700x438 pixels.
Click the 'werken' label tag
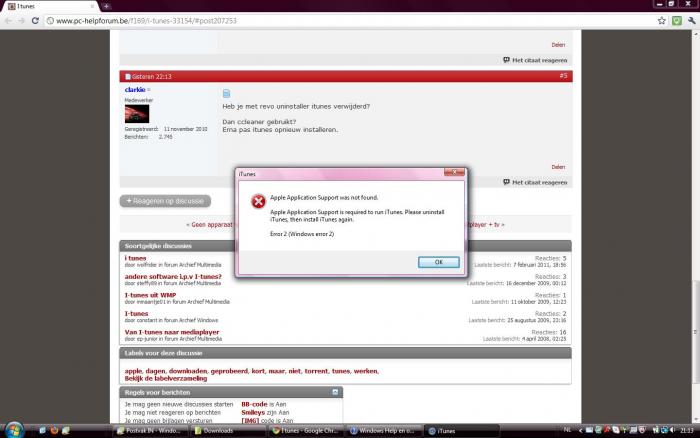366,371
